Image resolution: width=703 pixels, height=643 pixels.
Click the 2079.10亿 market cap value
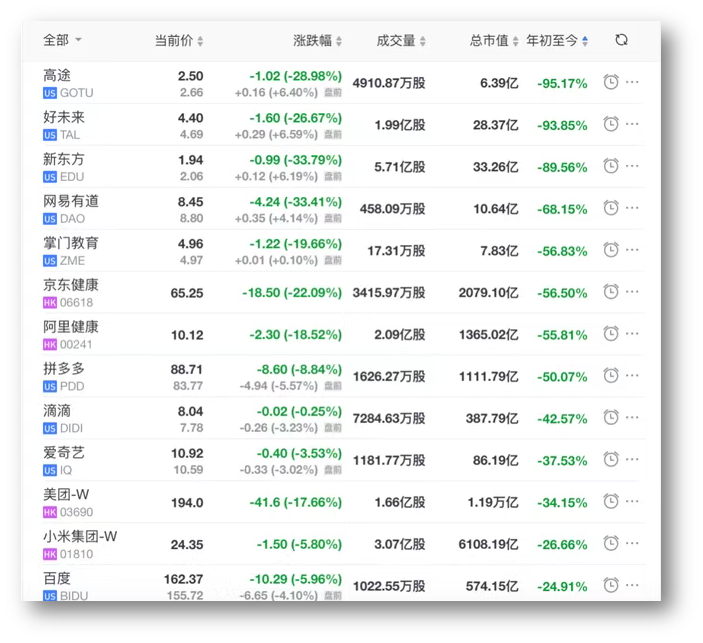[488, 293]
